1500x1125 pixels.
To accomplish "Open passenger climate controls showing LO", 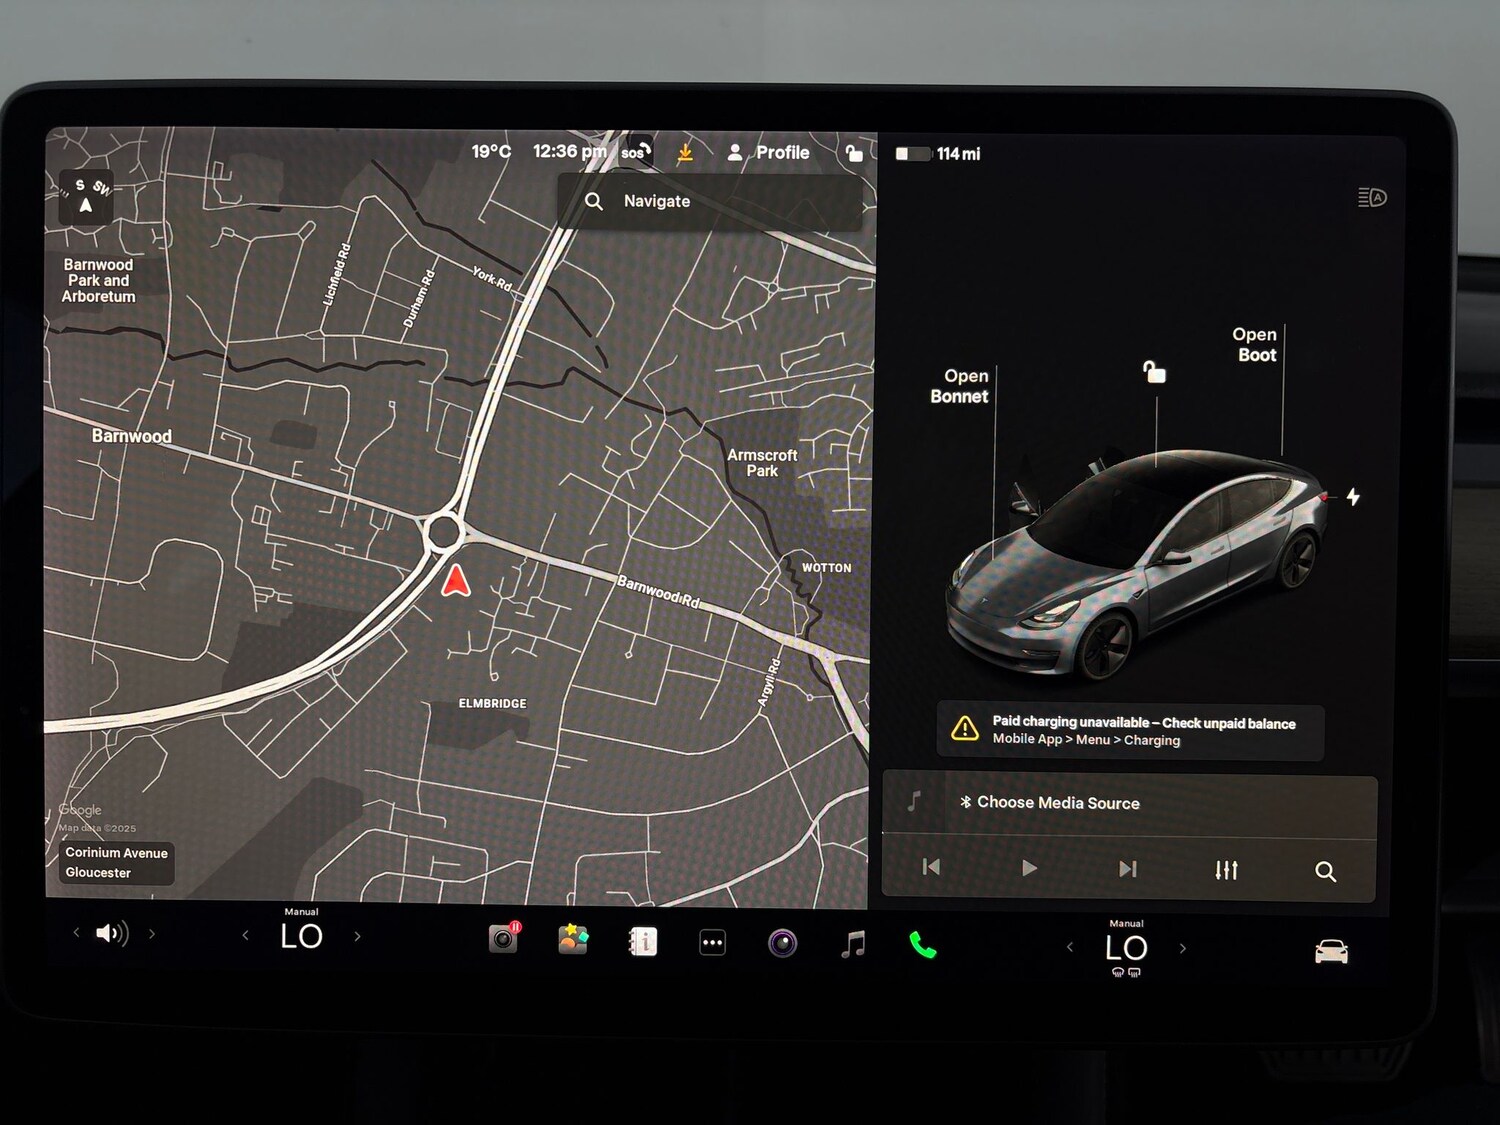I will pos(1126,948).
